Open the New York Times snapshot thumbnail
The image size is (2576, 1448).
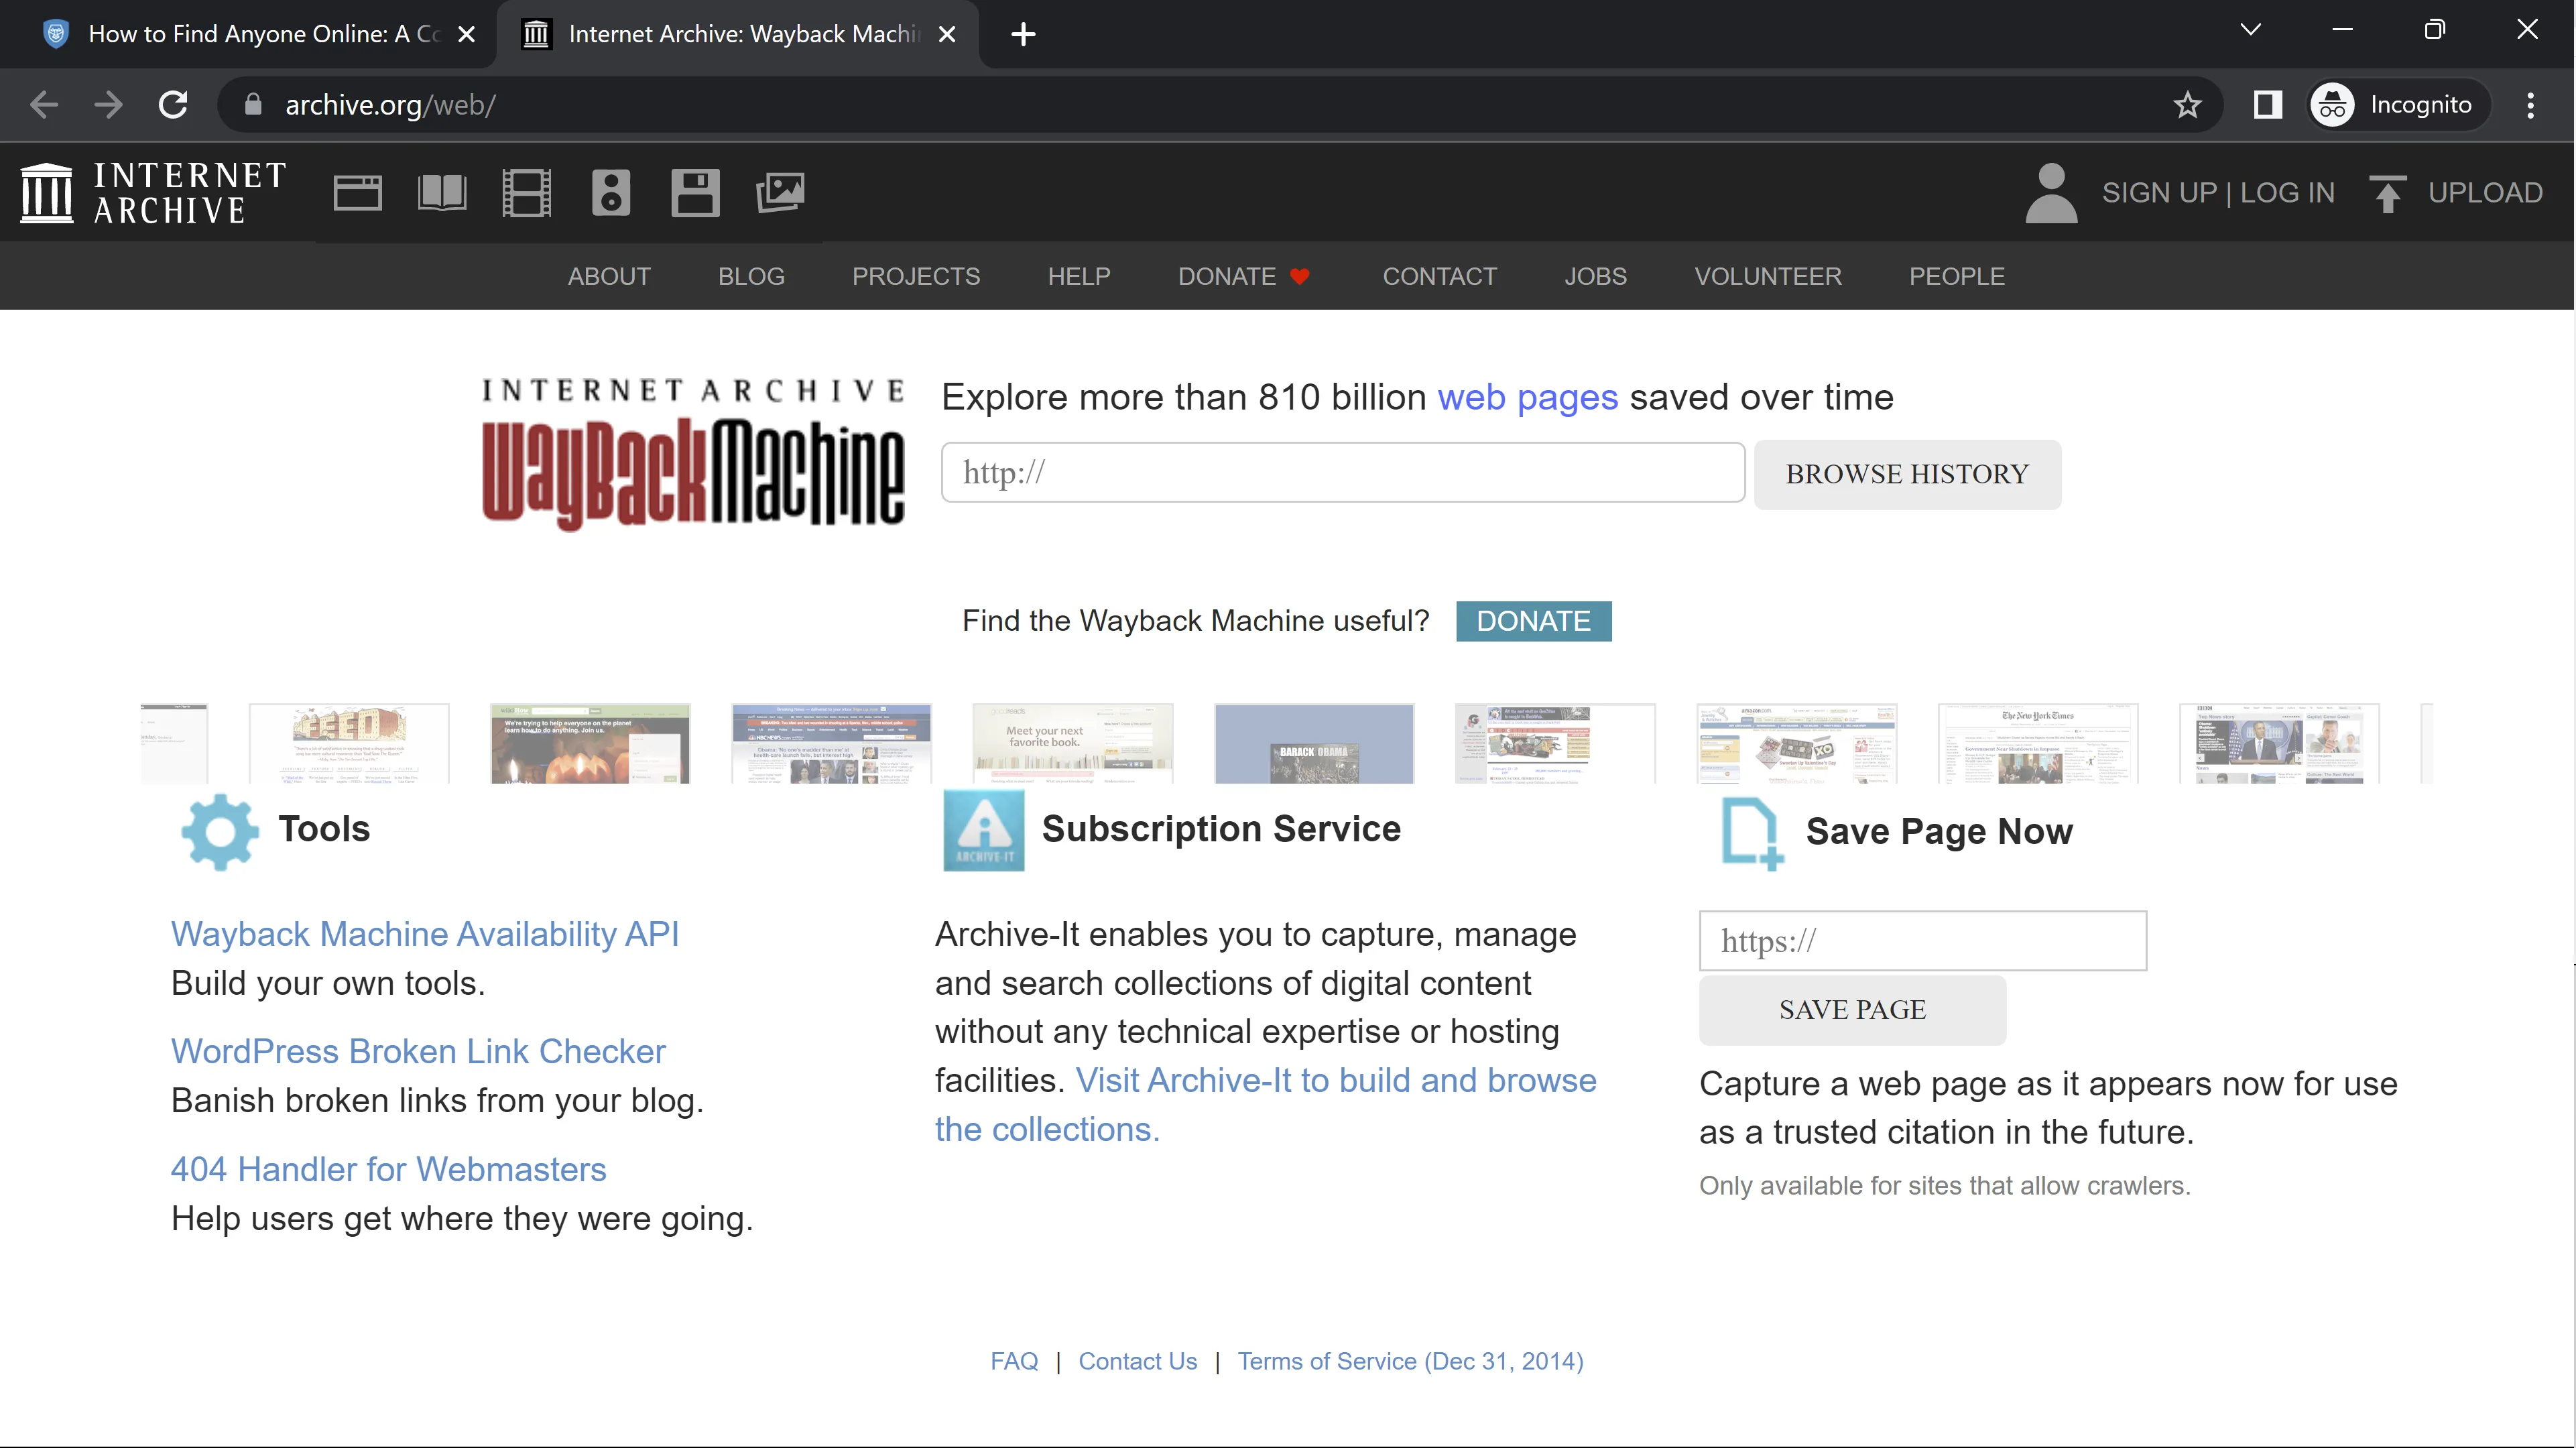point(2037,744)
